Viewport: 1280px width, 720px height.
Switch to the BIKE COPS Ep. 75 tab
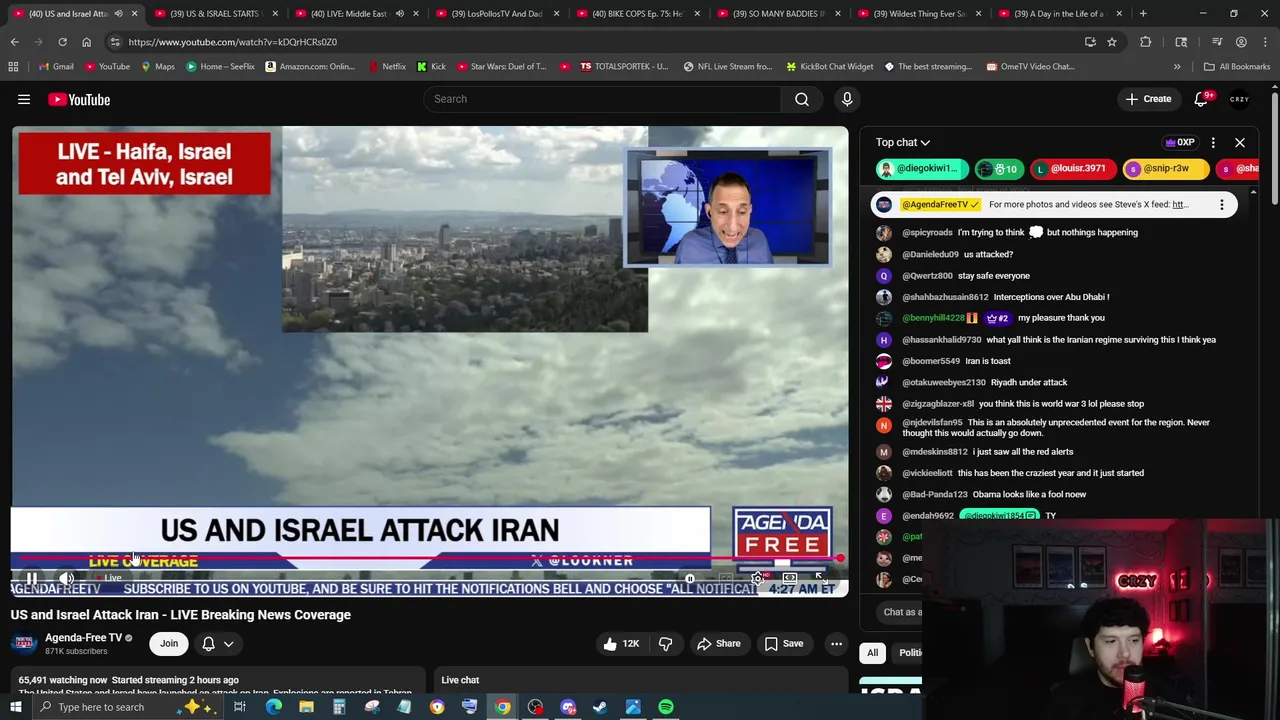636,14
